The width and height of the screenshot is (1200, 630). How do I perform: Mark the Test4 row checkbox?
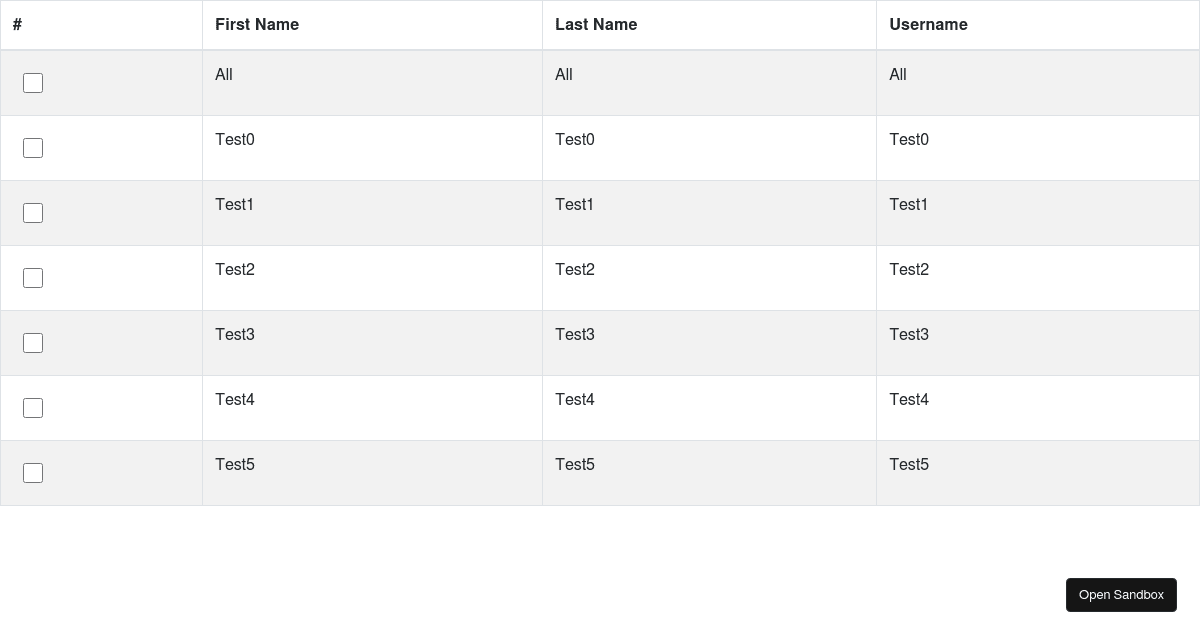(x=33, y=408)
